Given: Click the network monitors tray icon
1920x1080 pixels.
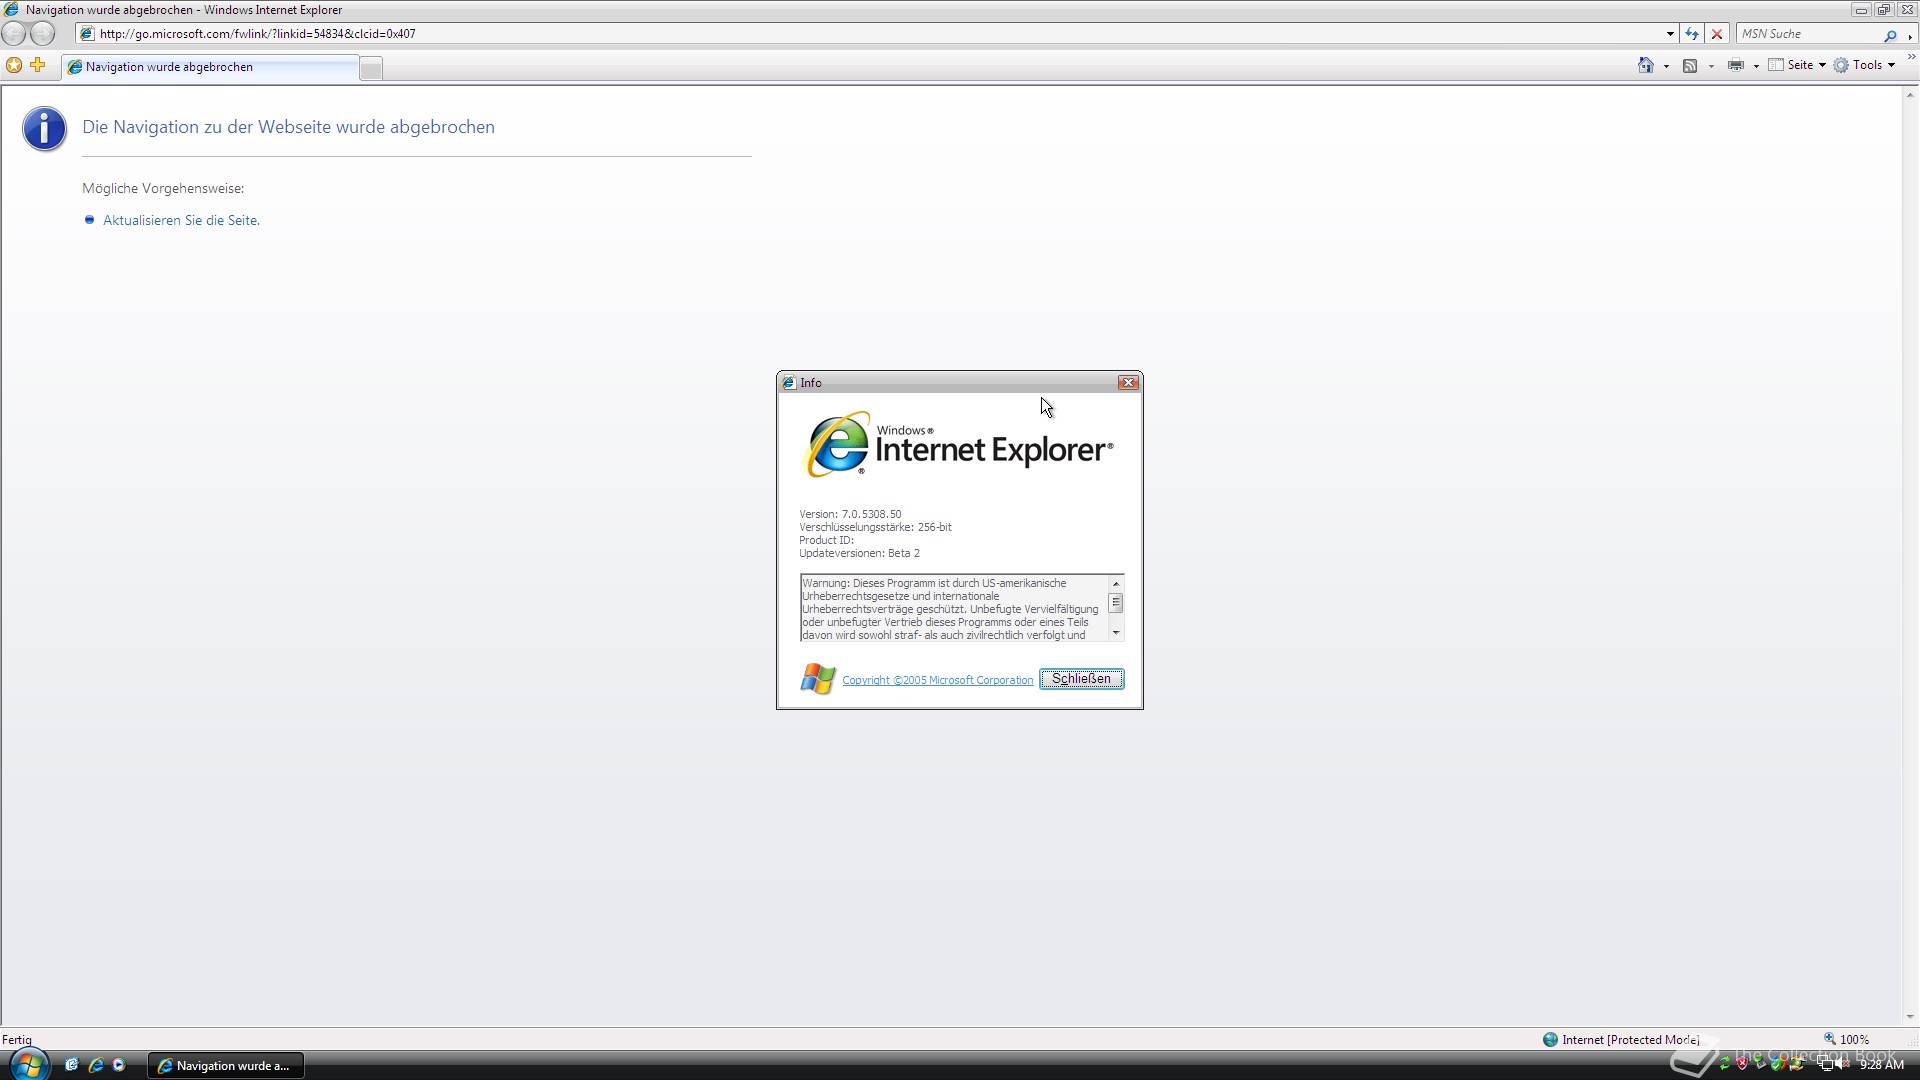Looking at the screenshot, I should tap(1825, 1063).
